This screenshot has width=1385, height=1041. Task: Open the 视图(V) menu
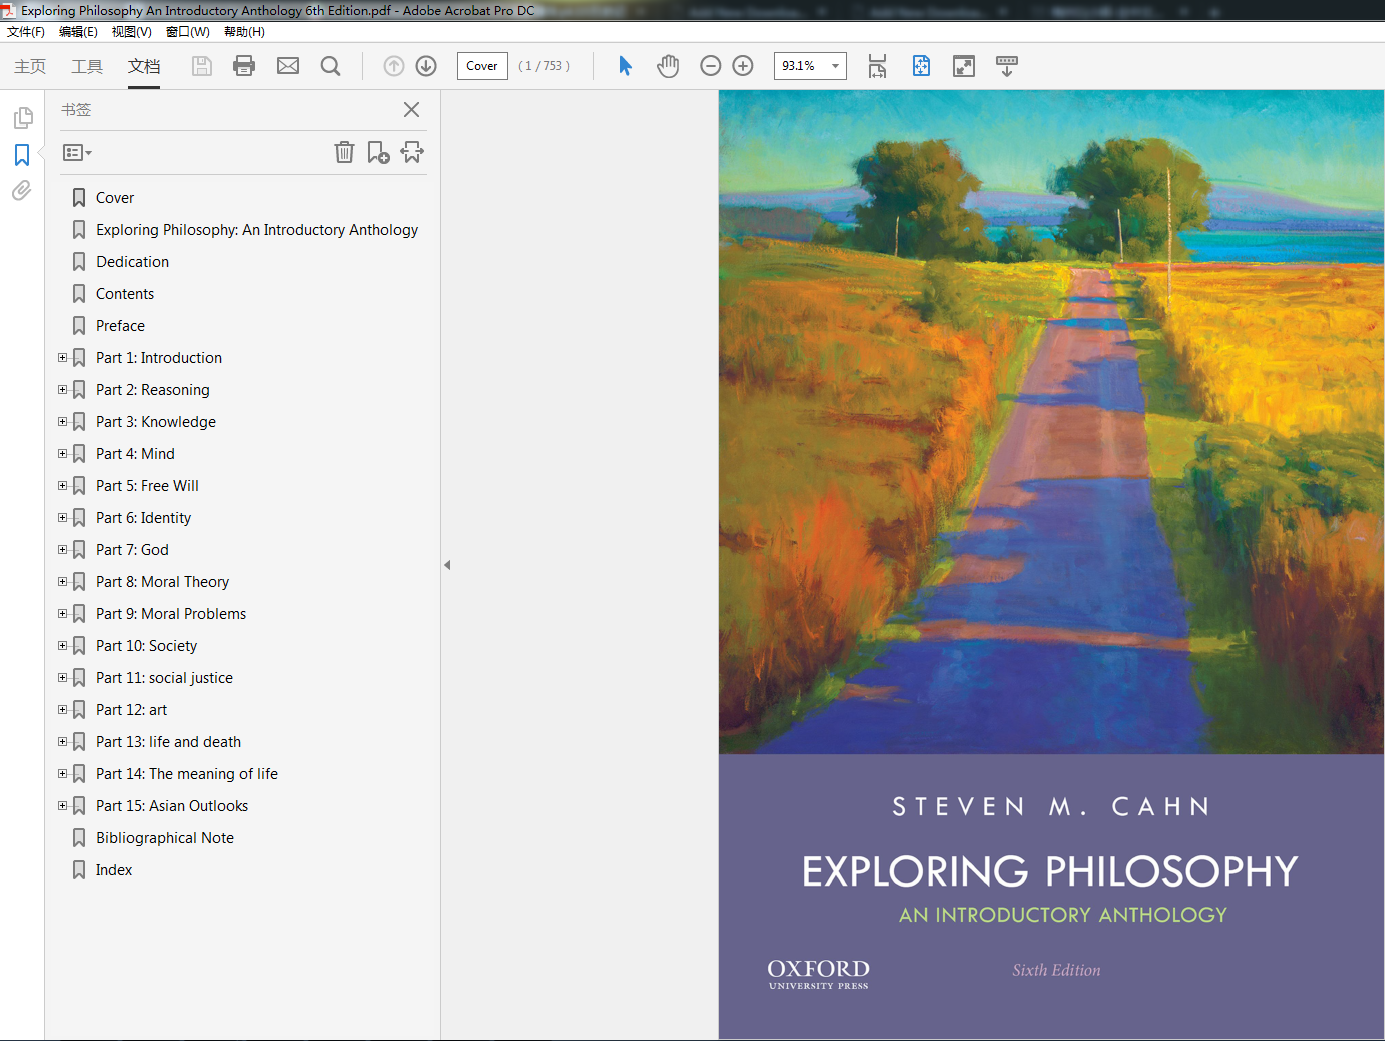click(x=132, y=32)
